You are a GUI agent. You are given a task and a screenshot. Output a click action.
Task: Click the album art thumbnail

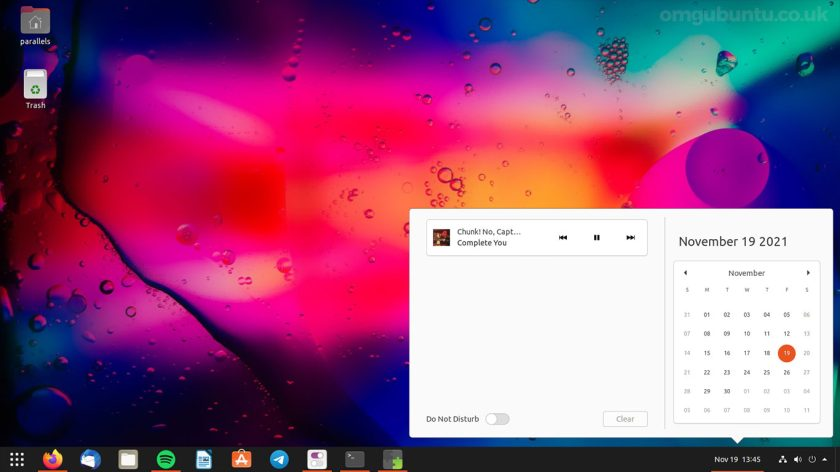coord(441,237)
